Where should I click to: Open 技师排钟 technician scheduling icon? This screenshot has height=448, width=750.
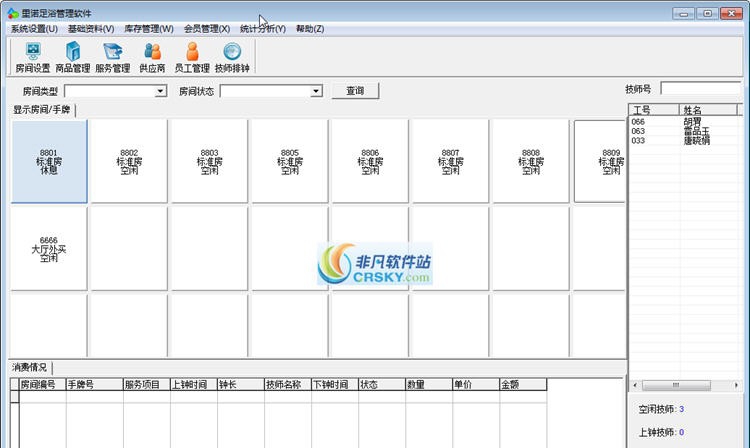point(232,57)
